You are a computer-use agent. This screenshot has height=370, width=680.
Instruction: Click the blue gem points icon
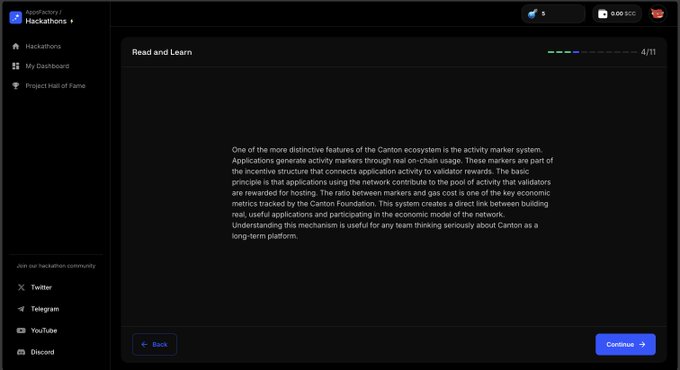pyautogui.click(x=533, y=14)
